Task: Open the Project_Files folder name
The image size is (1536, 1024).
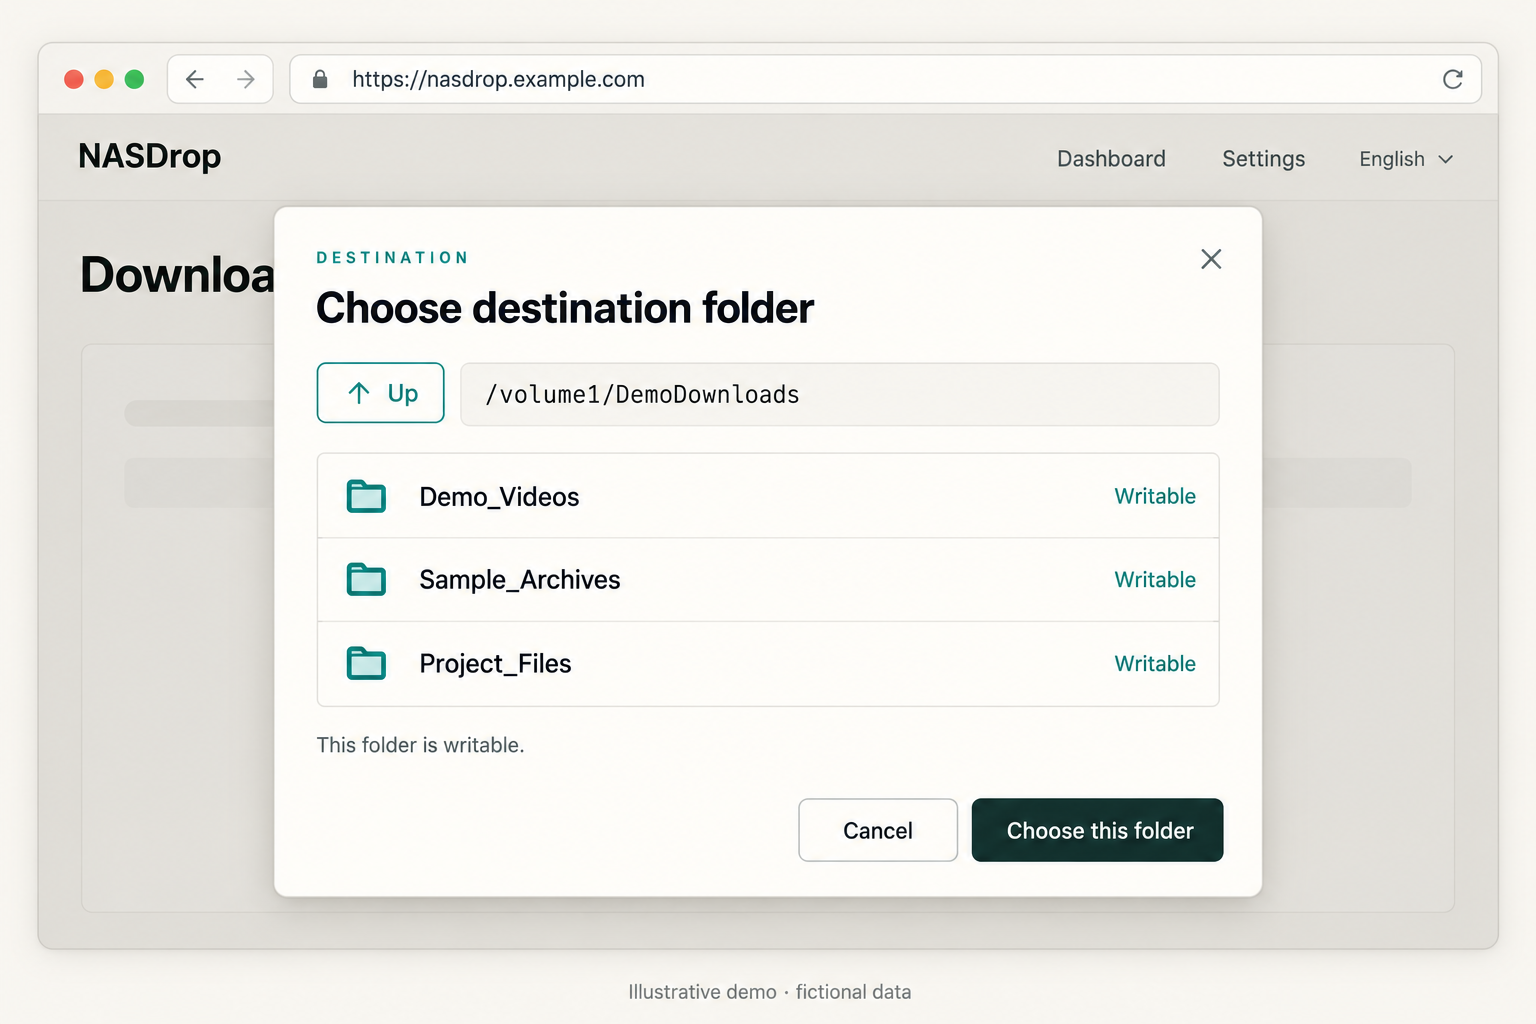Action: (x=495, y=664)
